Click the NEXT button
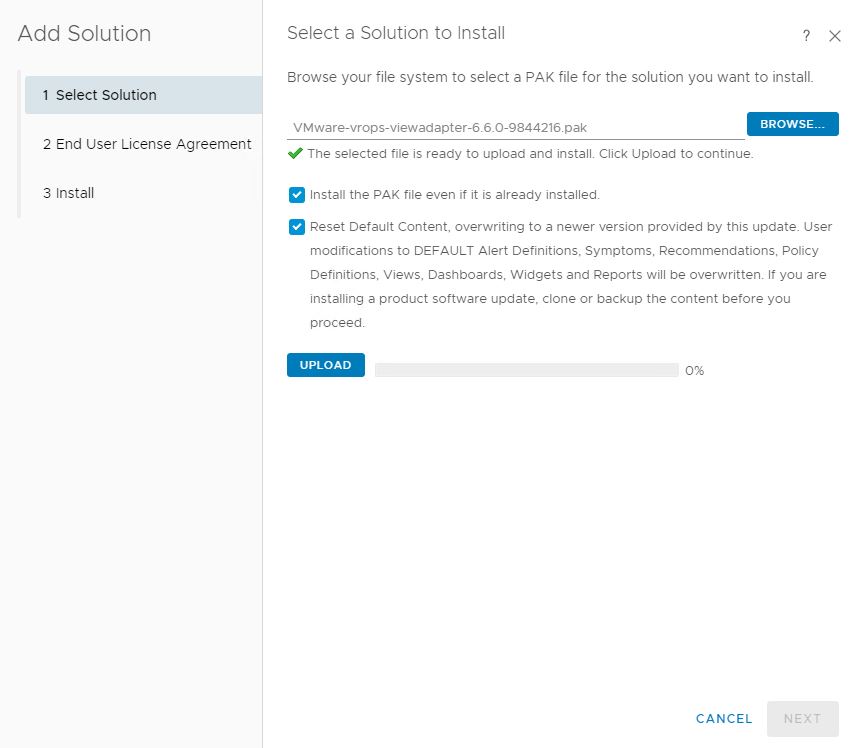Image resolution: width=857 pixels, height=748 pixels. click(802, 718)
